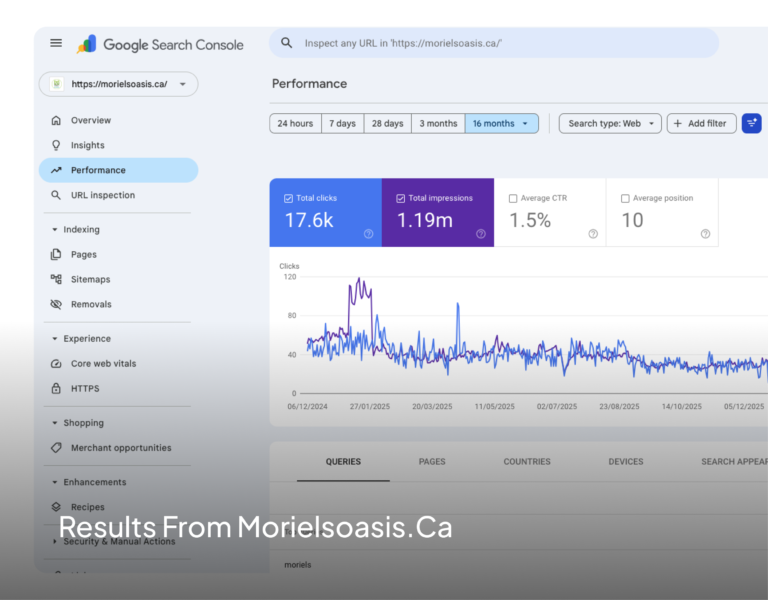This screenshot has width=768, height=600.
Task: Click the search magnifier icon in URL bar
Action: (287, 43)
